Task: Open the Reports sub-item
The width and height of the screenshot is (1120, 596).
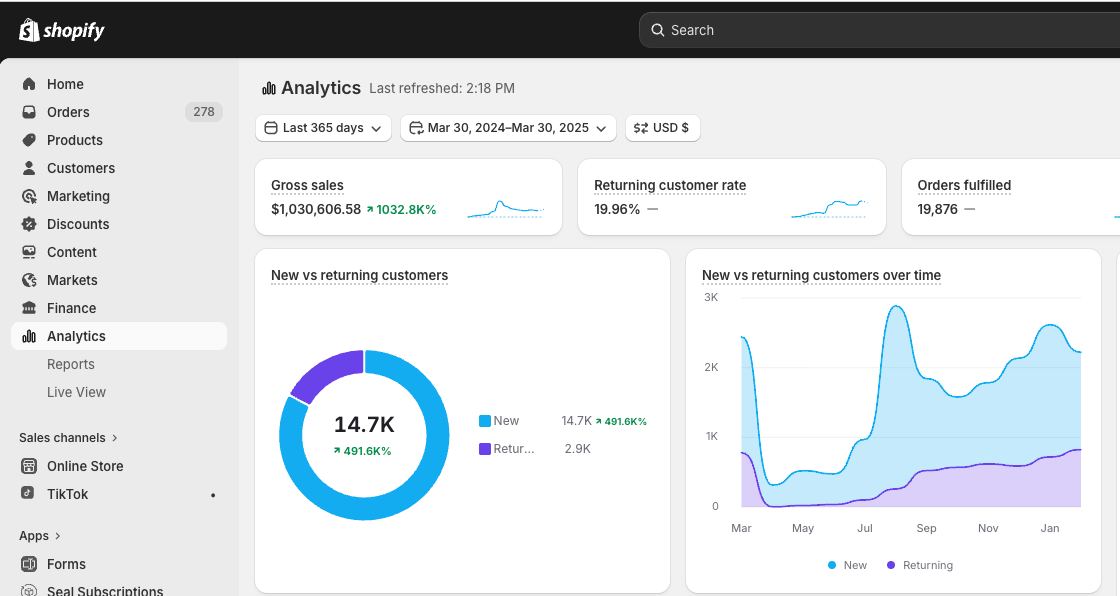Action: coord(71,364)
